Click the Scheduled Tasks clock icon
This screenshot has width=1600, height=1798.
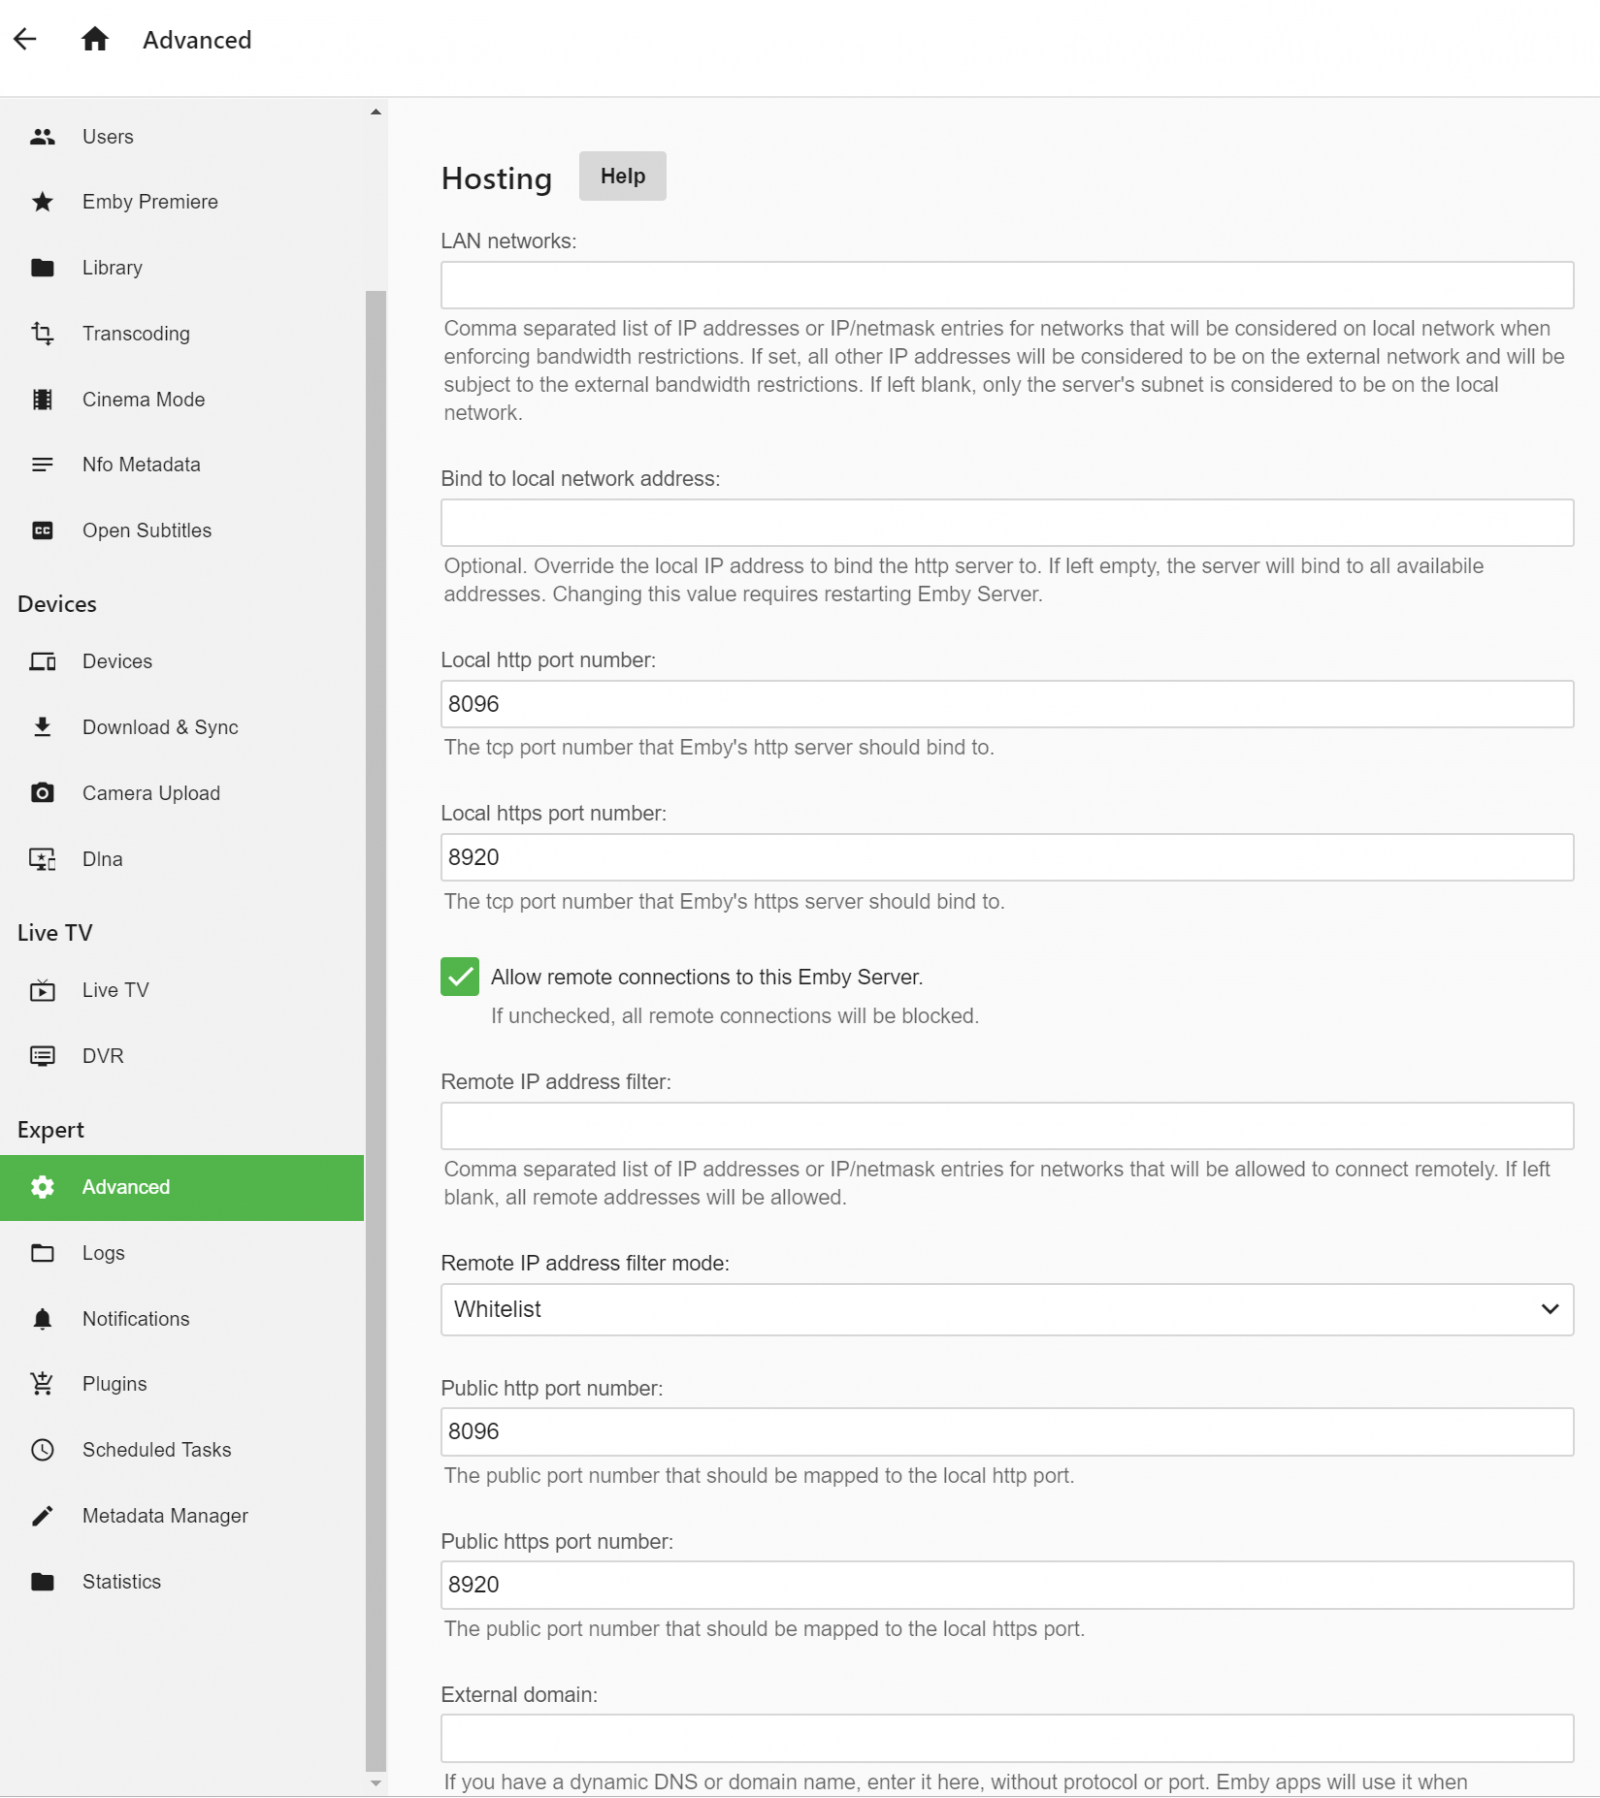[42, 1450]
